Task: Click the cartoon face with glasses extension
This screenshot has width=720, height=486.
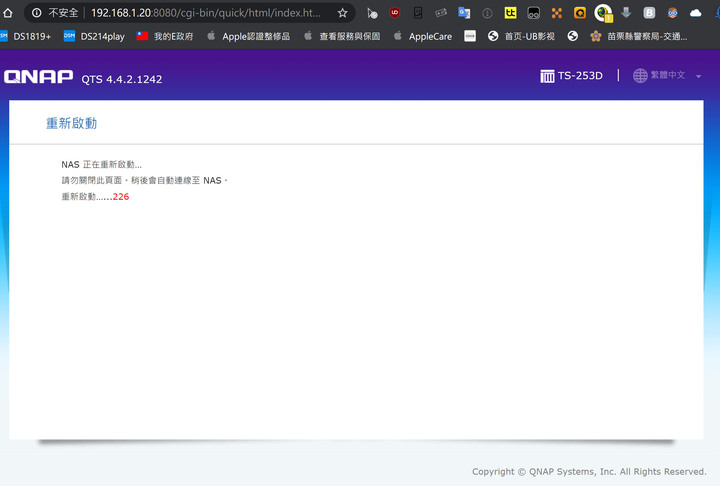Action: [x=672, y=13]
